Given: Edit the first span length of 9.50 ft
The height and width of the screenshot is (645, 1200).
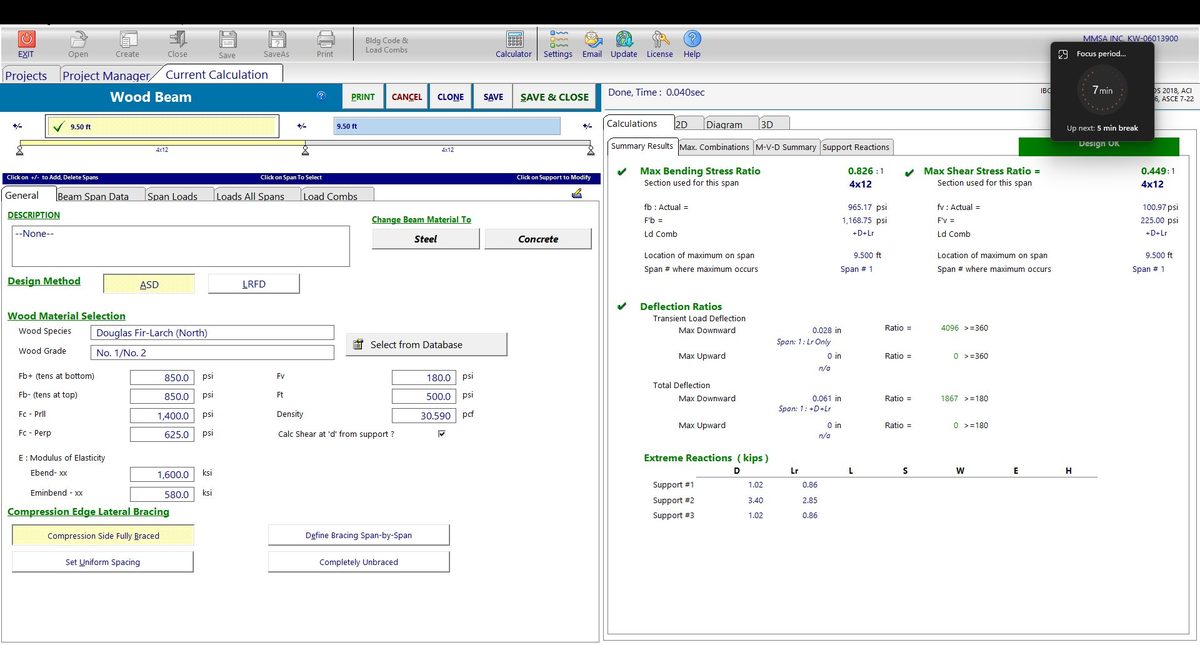Looking at the screenshot, I should 160,125.
